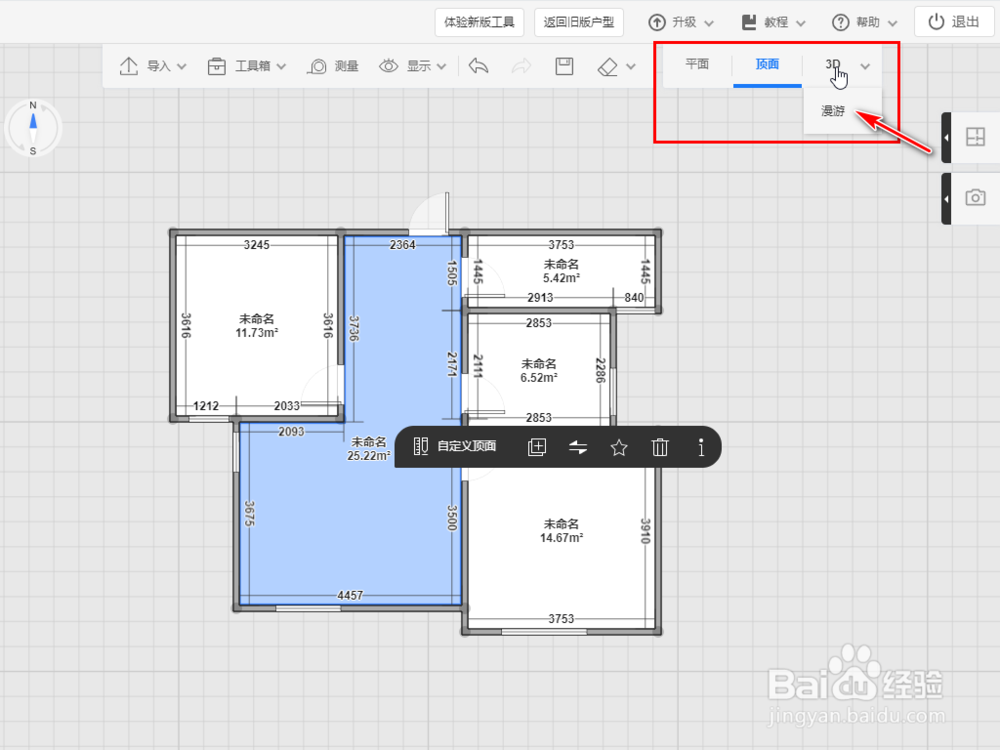
Task: Switch to the 平面 plan view tab
Action: [x=697, y=64]
